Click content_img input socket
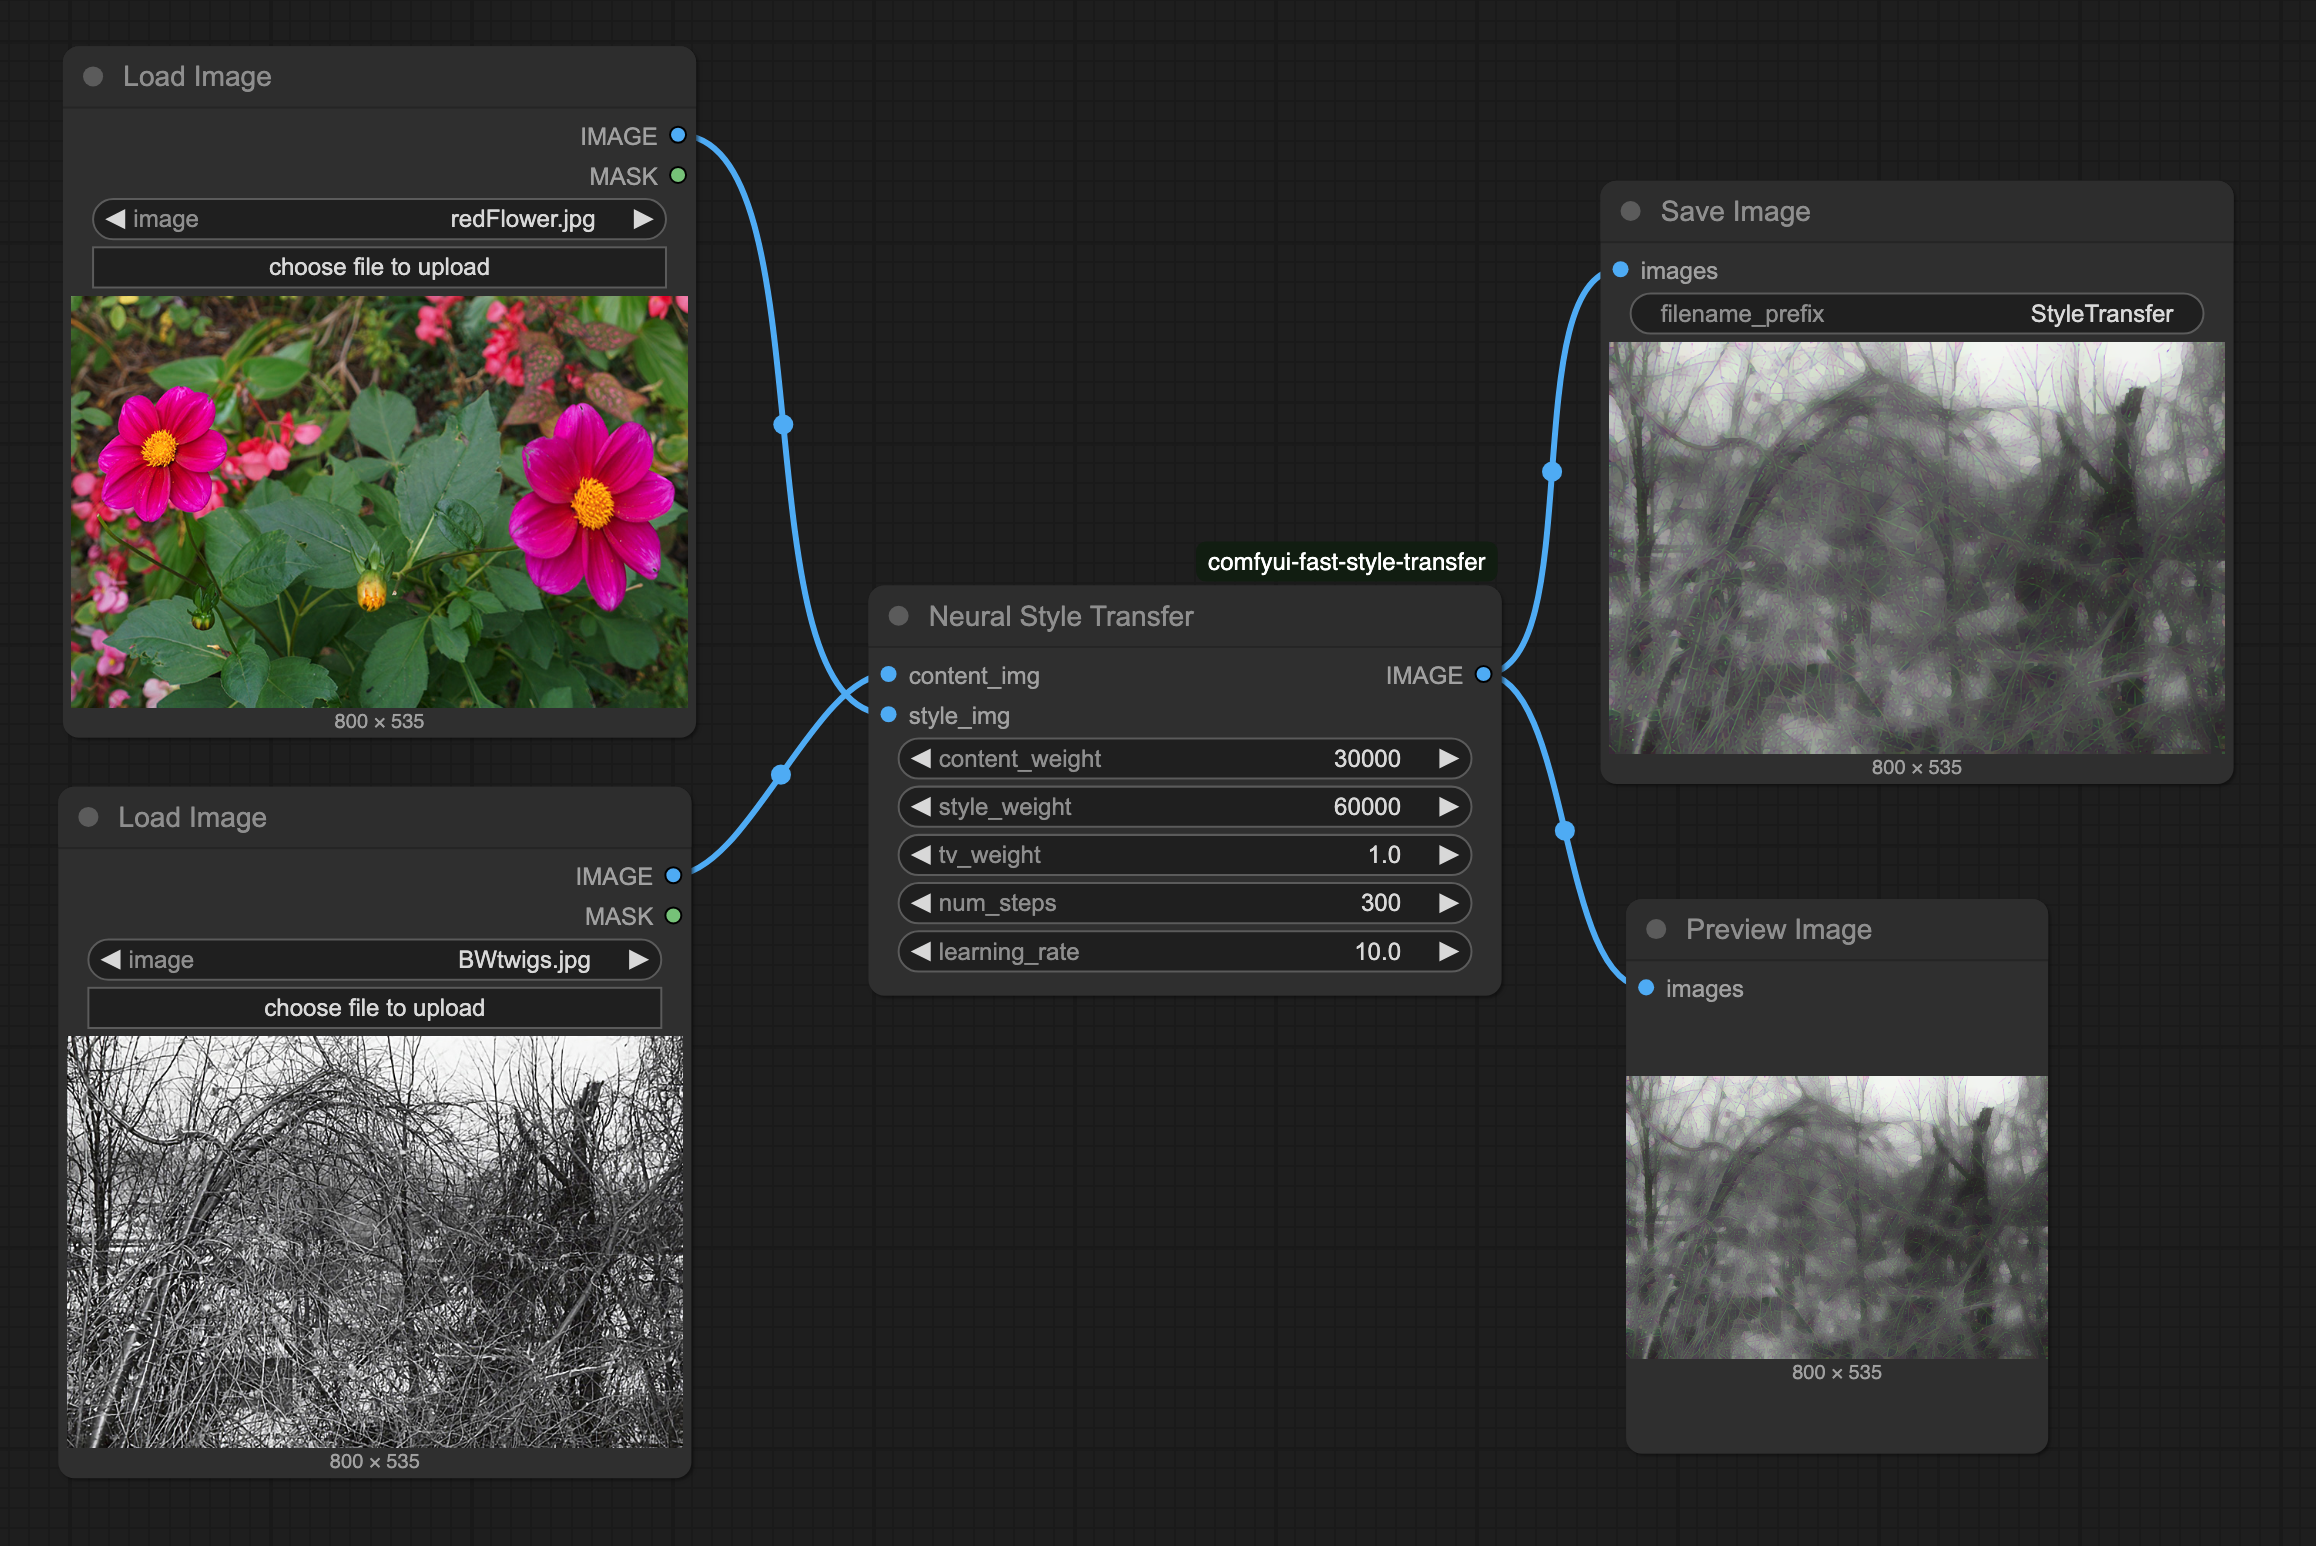This screenshot has width=2316, height=1546. [888, 674]
